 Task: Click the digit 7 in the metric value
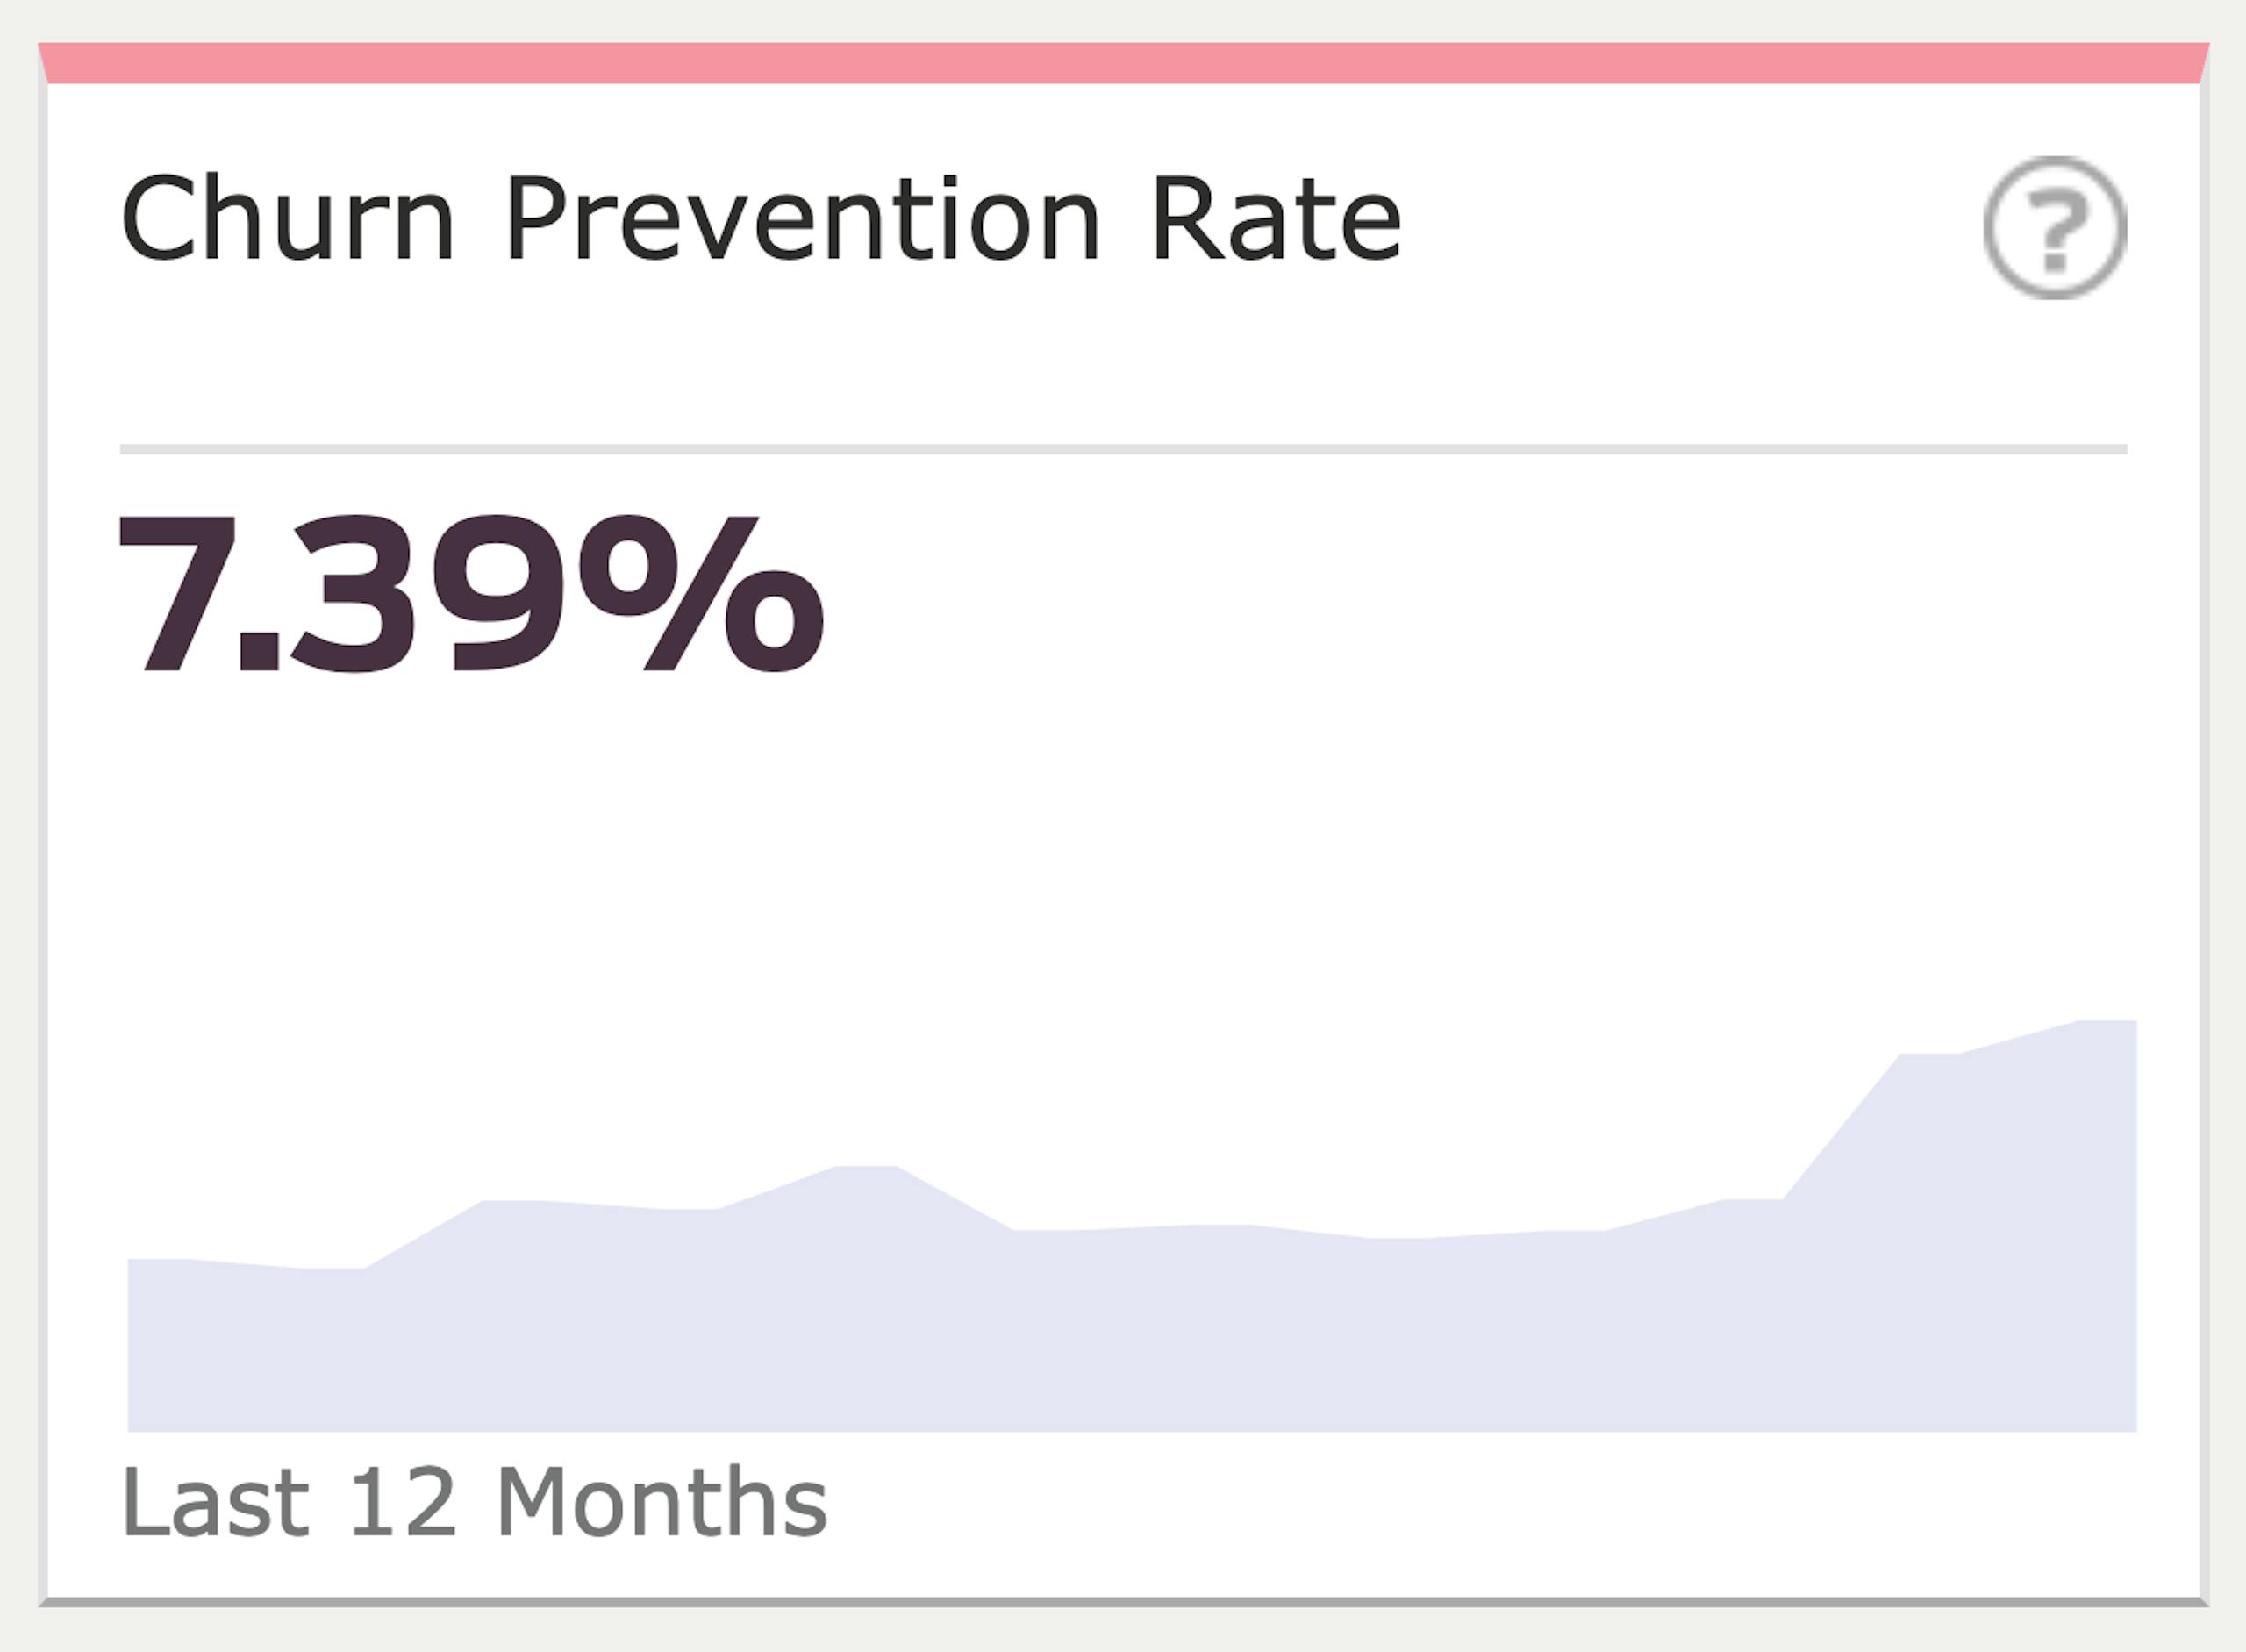coord(178,594)
